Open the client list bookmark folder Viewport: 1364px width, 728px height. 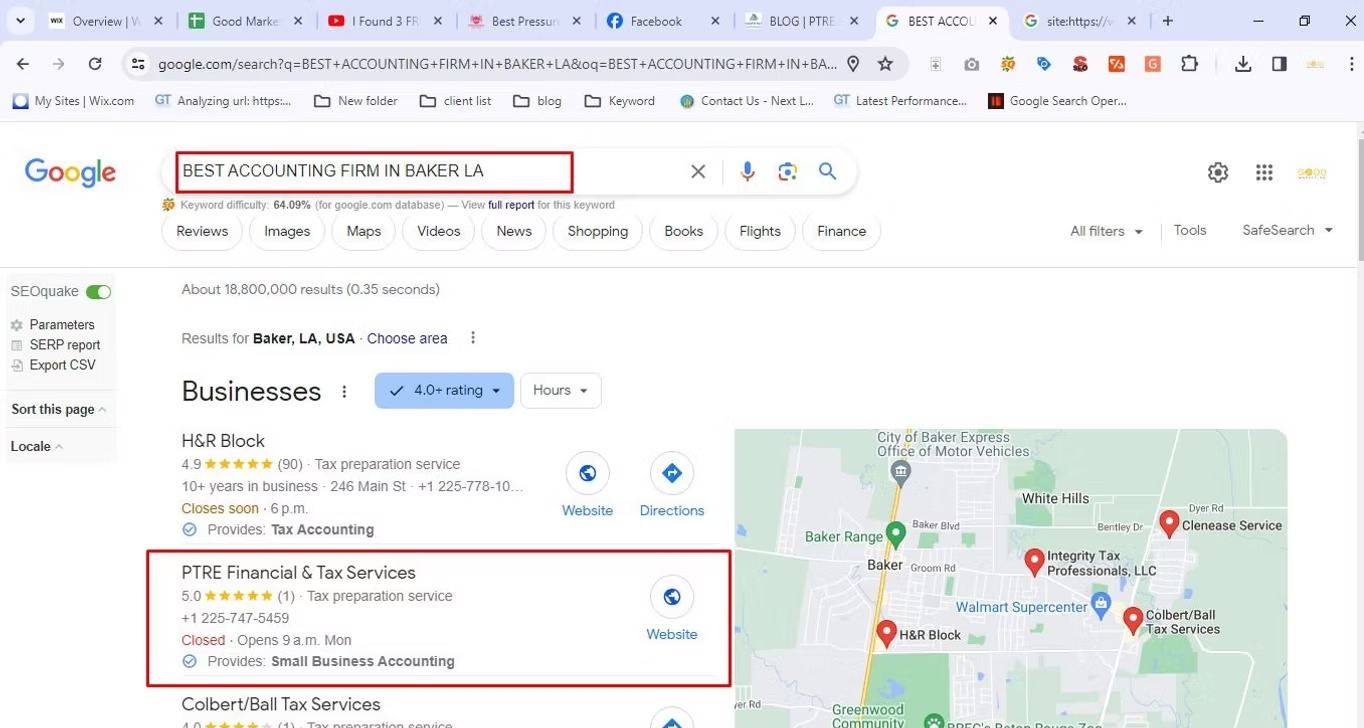[x=455, y=101]
